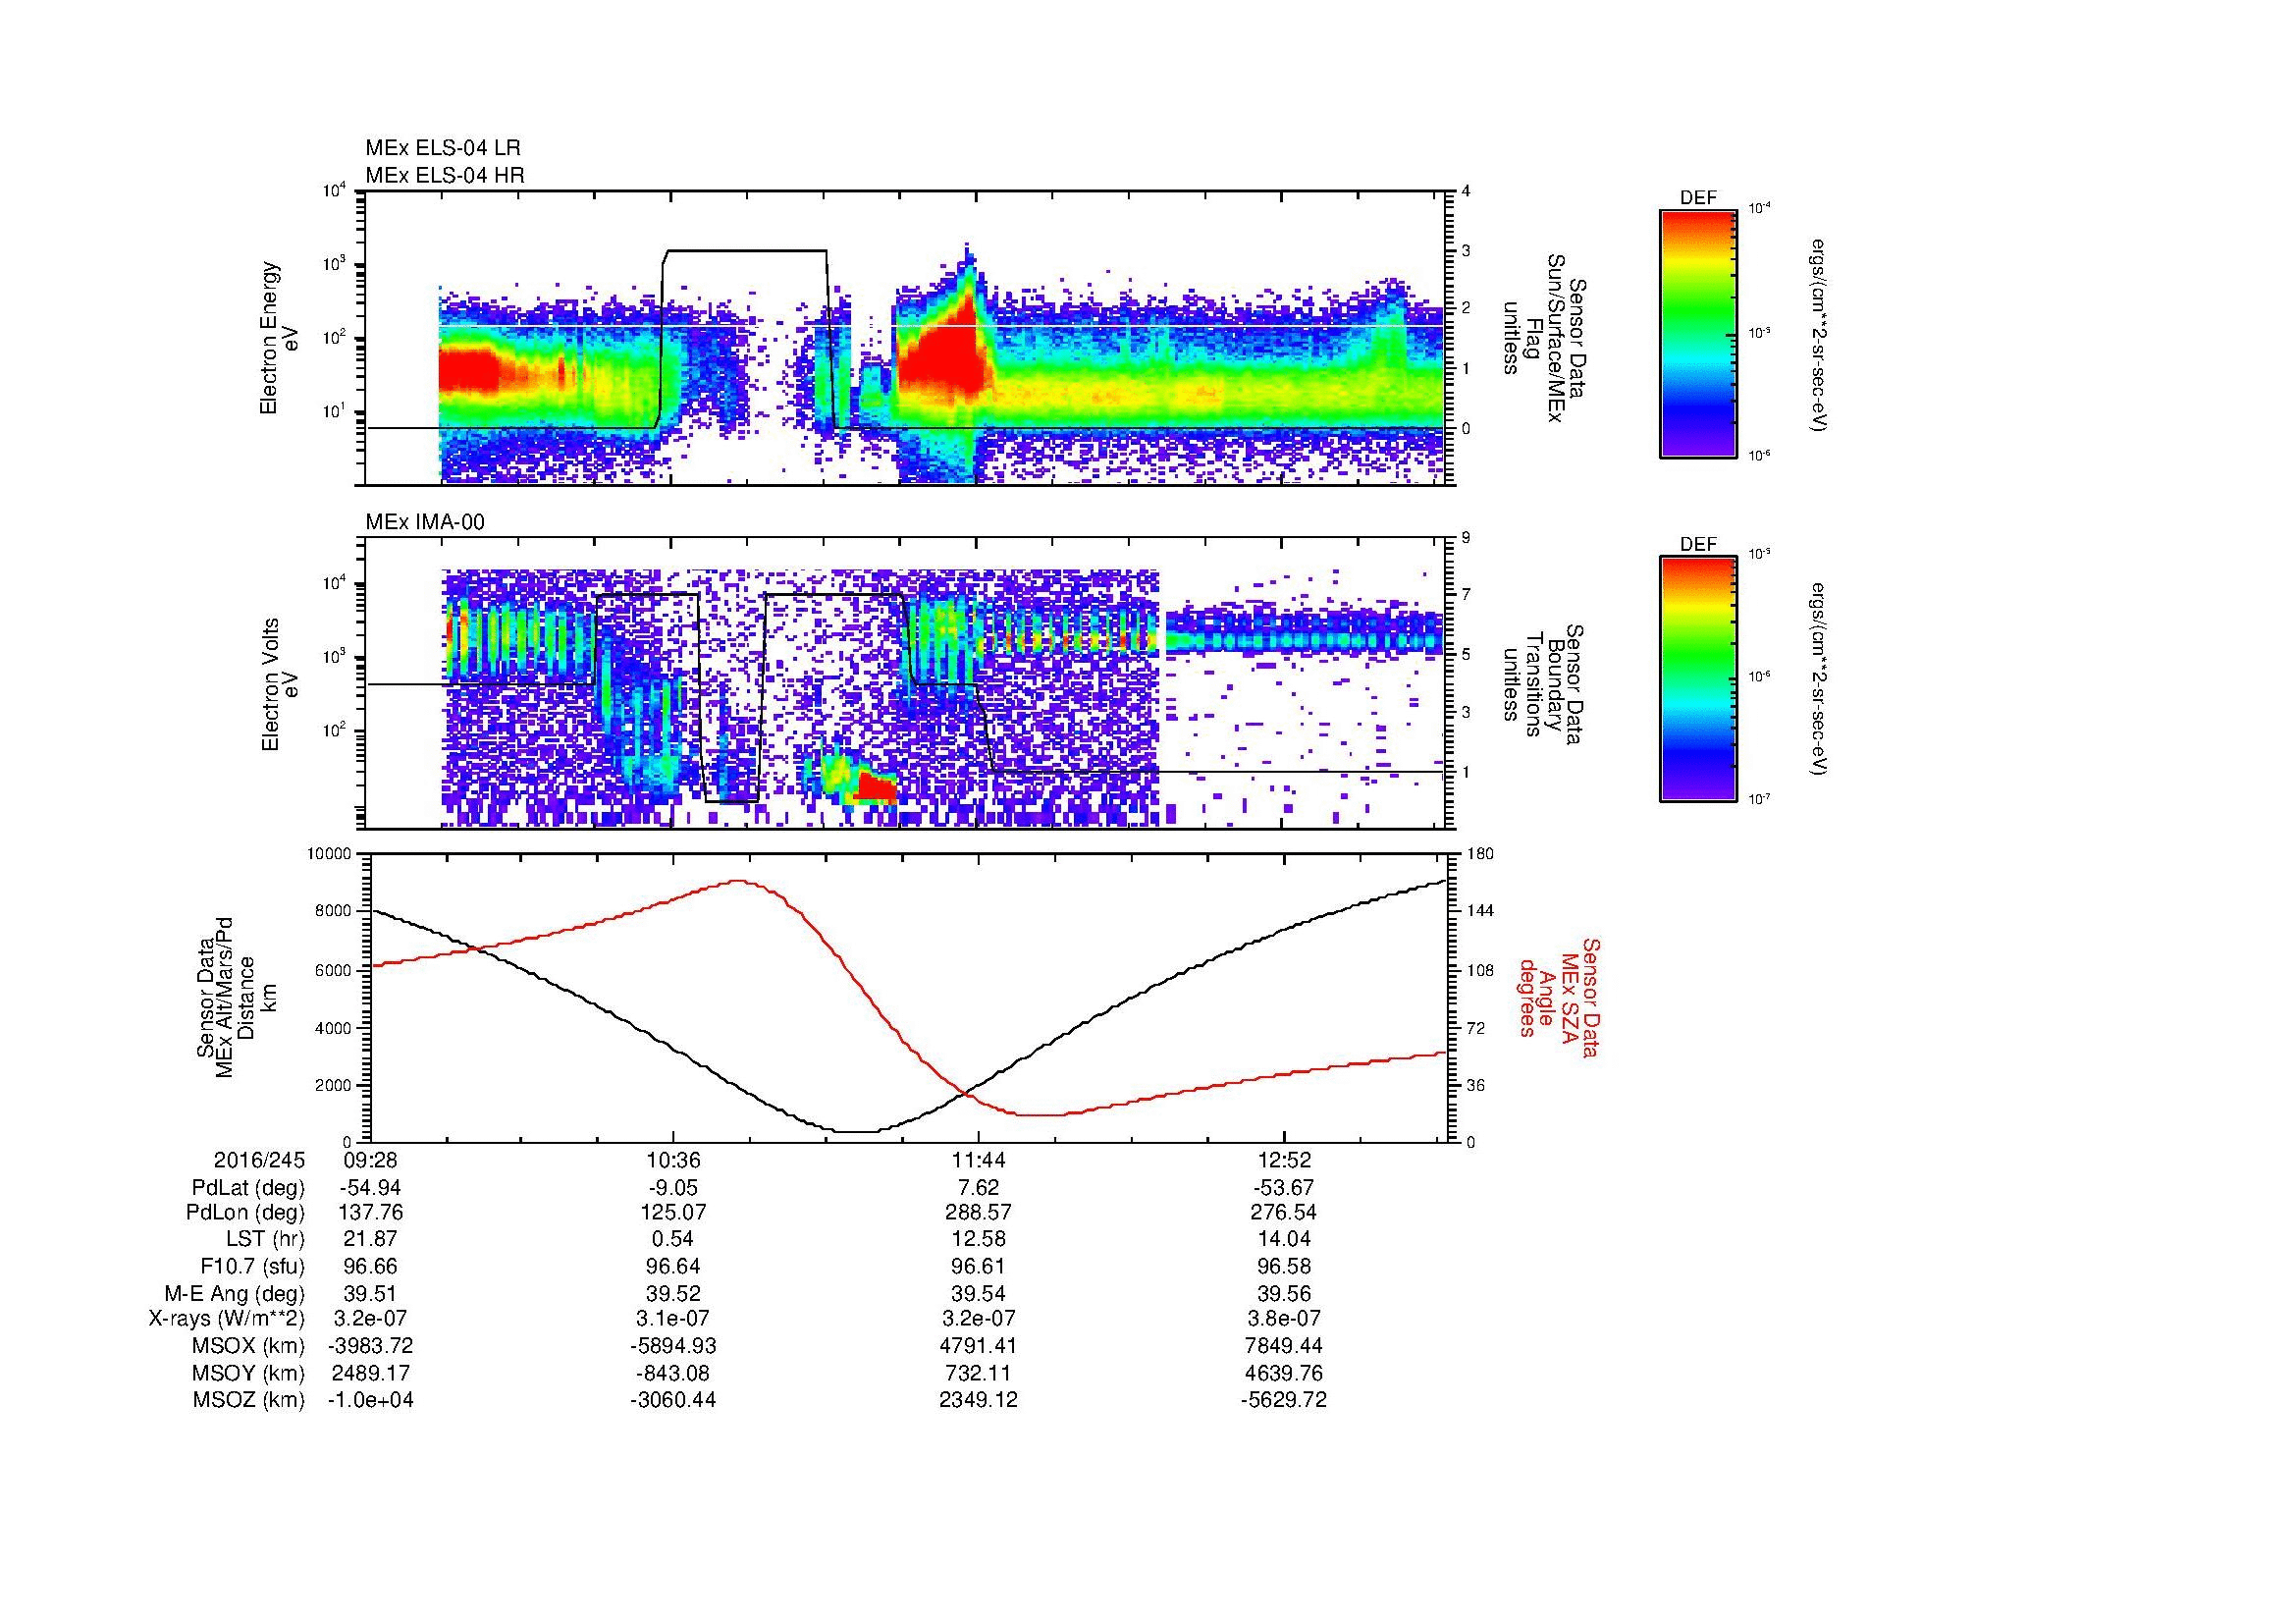Screen dimensions: 2296x1623
Task: Click F10.7 value 96.66
Action: [x=370, y=1266]
